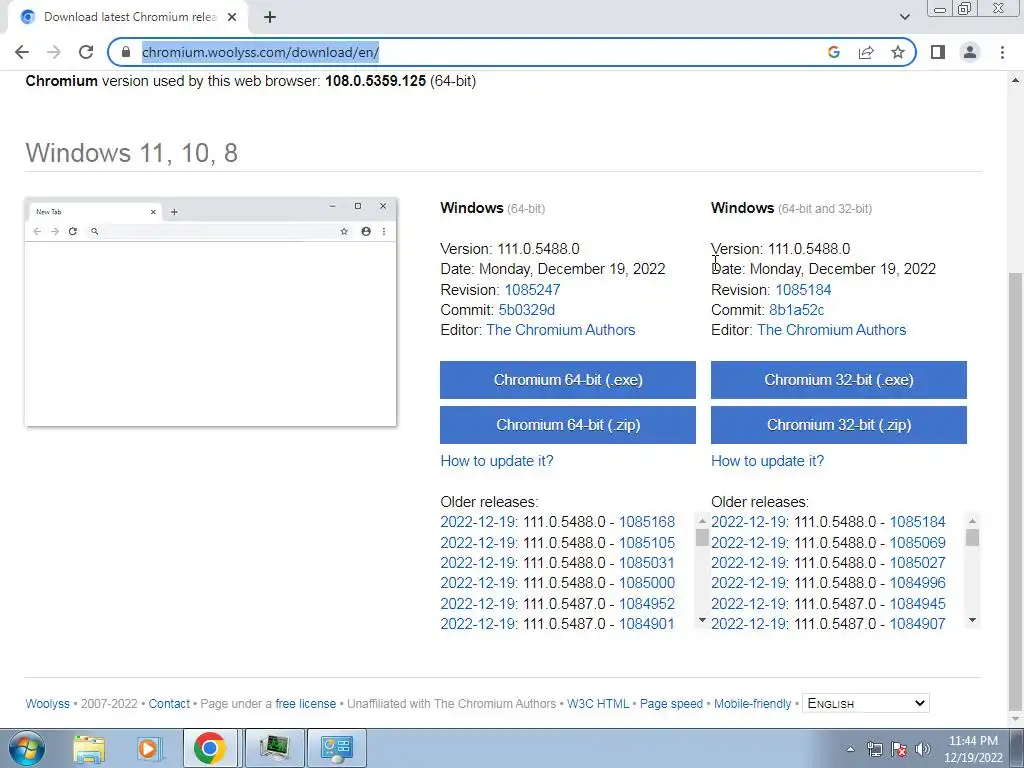Click The Chromium Authors link under 32-bit
The width and height of the screenshot is (1024, 768).
[x=831, y=330]
